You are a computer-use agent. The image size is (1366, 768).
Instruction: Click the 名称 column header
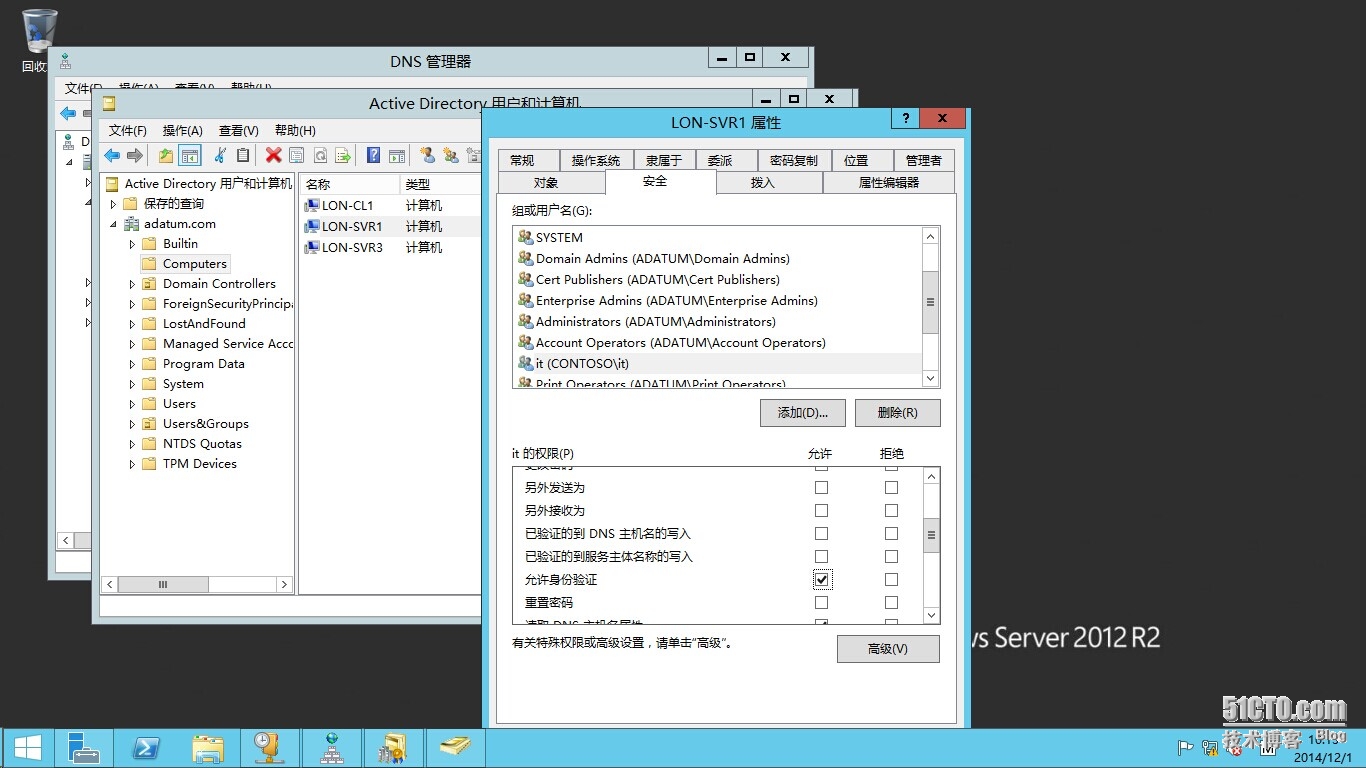coord(350,184)
